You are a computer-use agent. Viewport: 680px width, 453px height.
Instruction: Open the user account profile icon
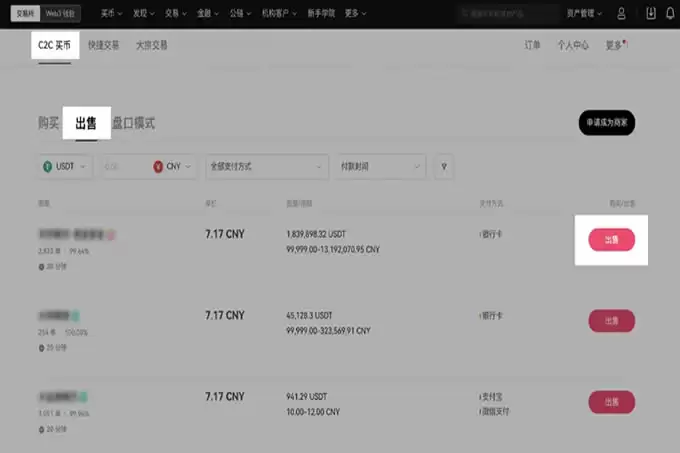(621, 13)
